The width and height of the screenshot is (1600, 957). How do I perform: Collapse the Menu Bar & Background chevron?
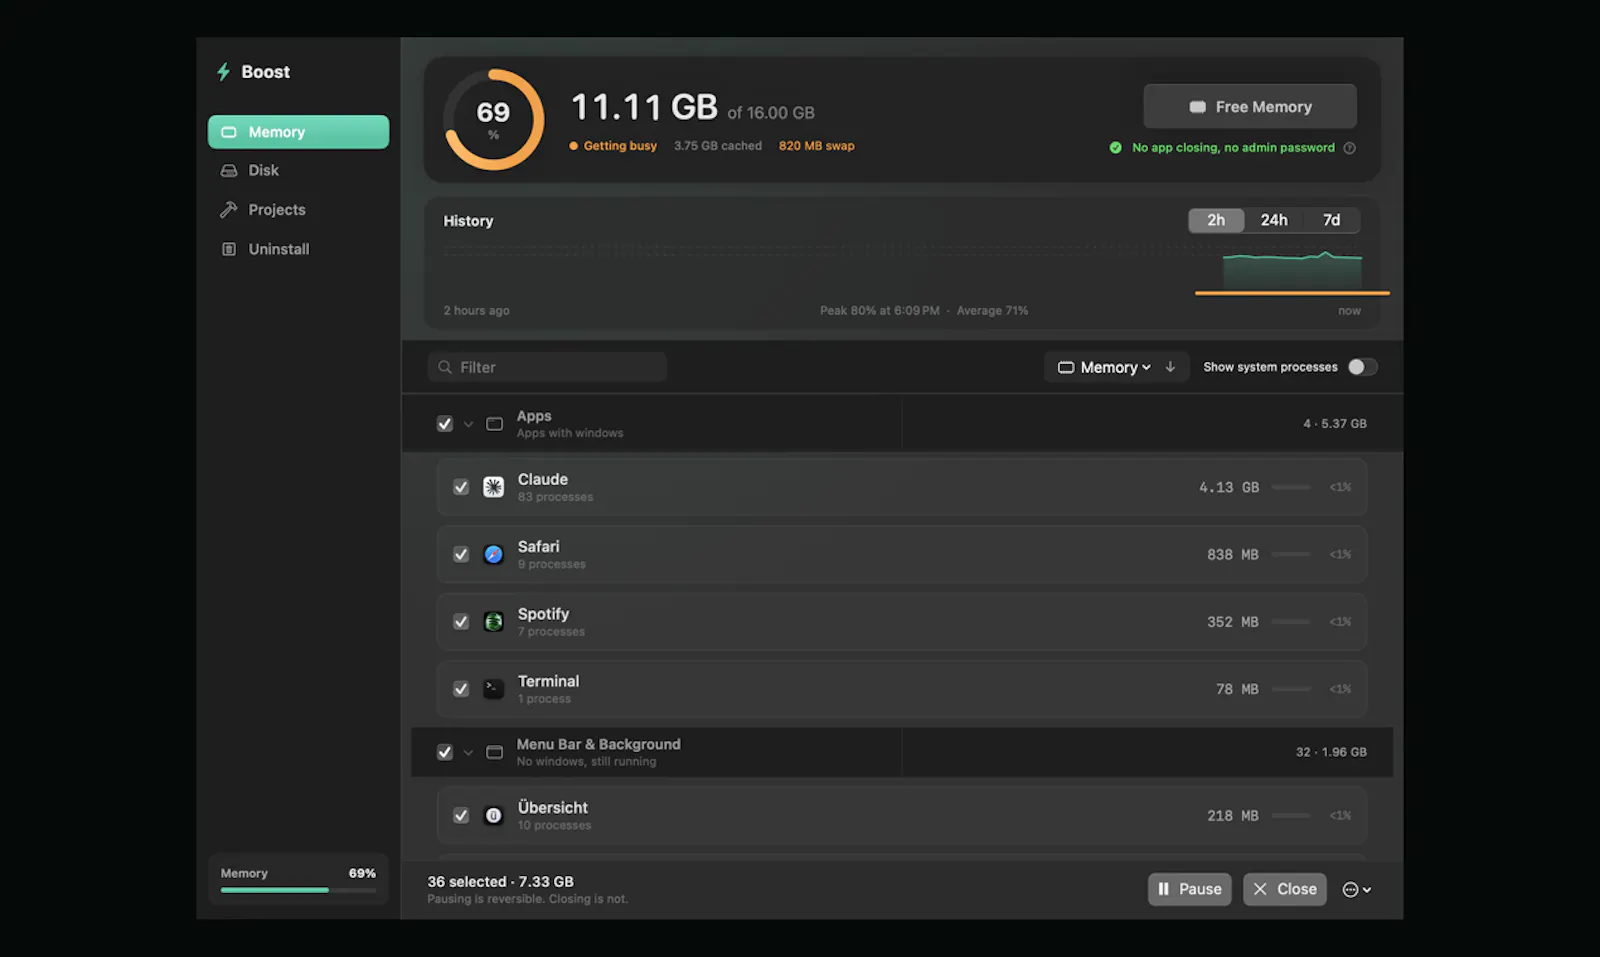click(468, 752)
